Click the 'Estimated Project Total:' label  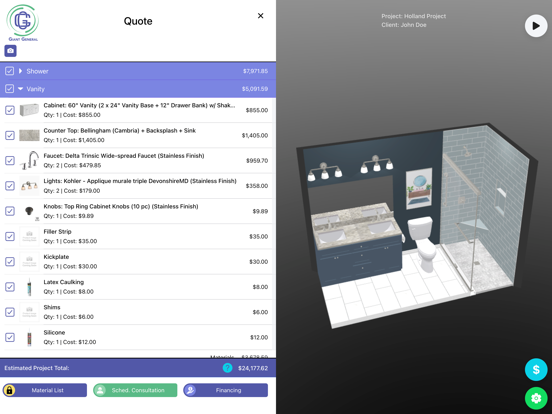pos(37,368)
